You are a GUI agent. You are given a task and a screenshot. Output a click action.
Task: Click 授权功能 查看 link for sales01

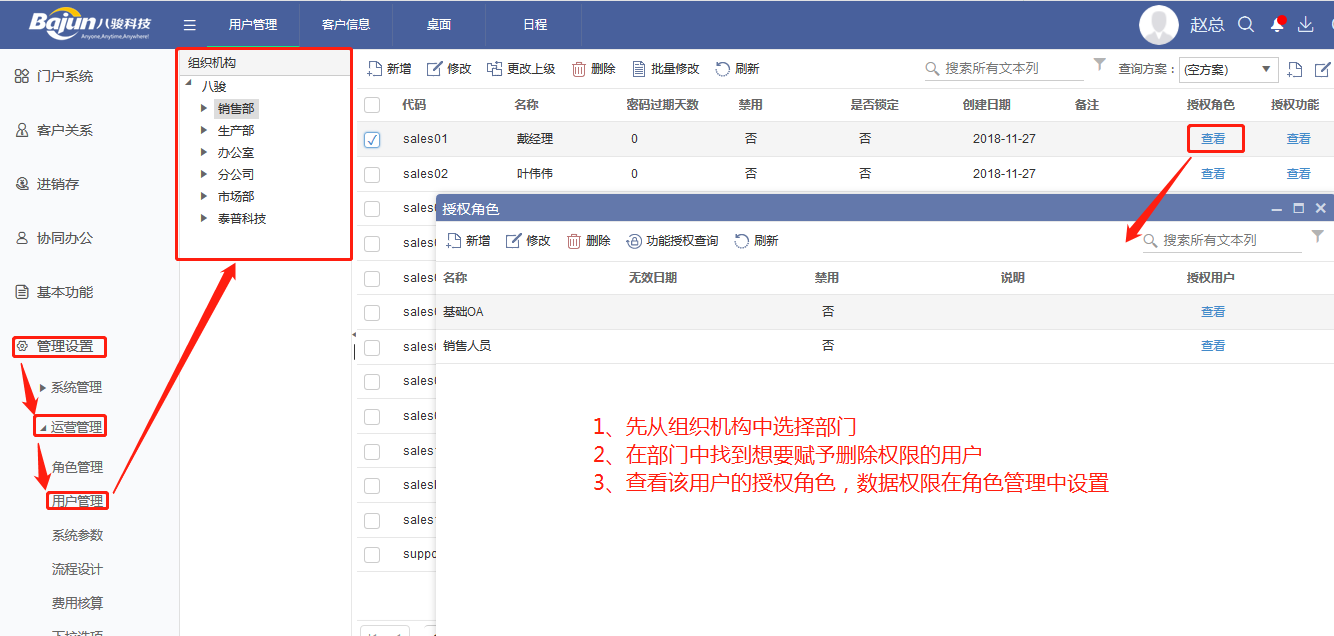(x=1298, y=139)
